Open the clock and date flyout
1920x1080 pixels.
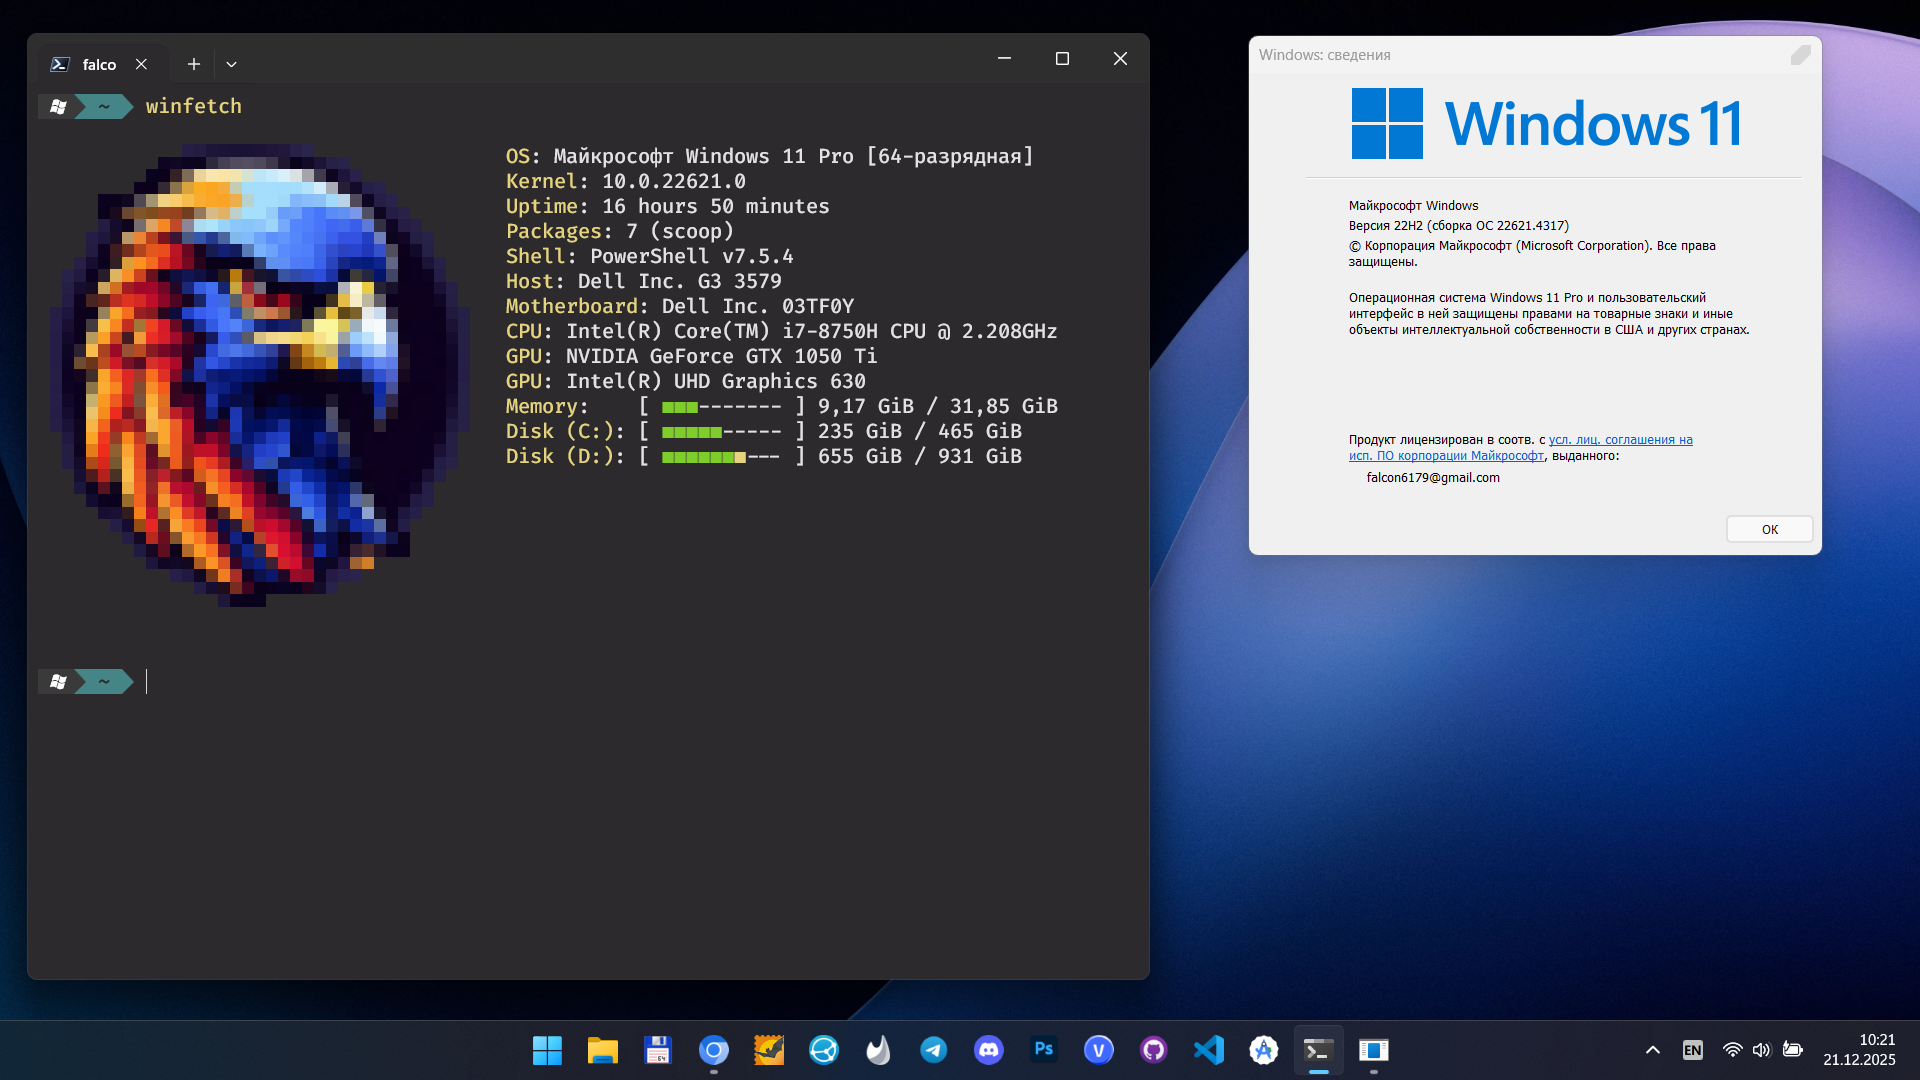[1858, 1050]
